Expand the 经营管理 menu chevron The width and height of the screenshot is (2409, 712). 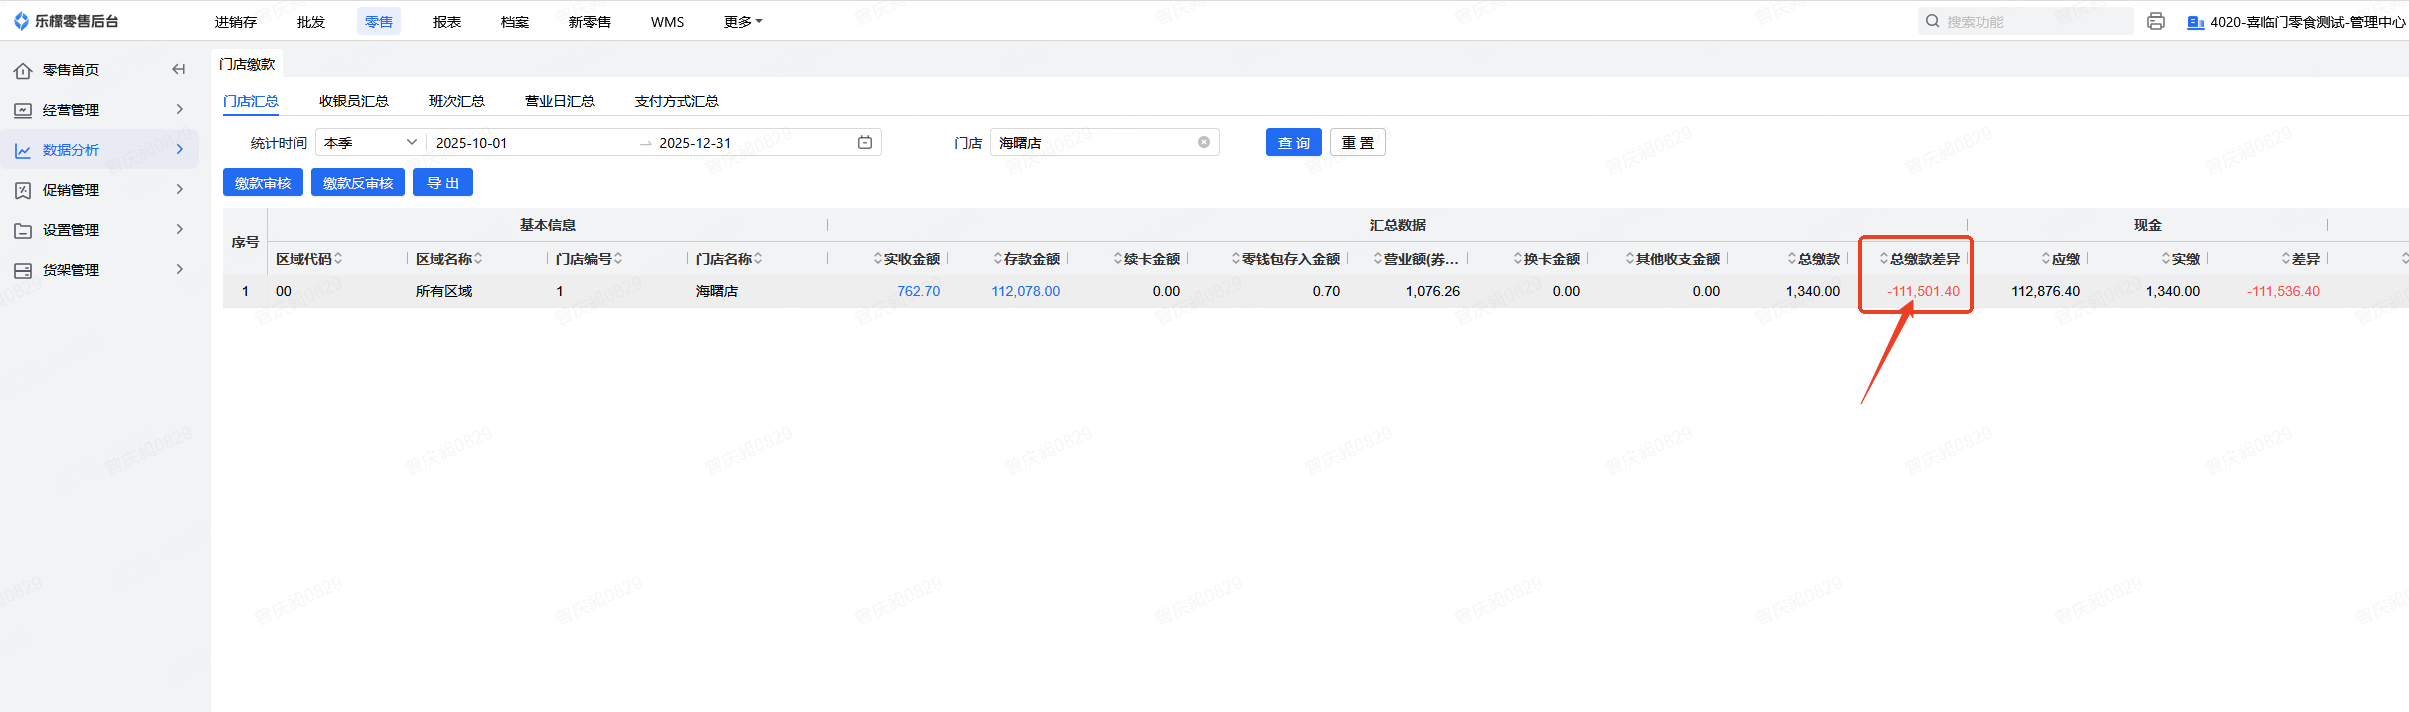coord(180,109)
